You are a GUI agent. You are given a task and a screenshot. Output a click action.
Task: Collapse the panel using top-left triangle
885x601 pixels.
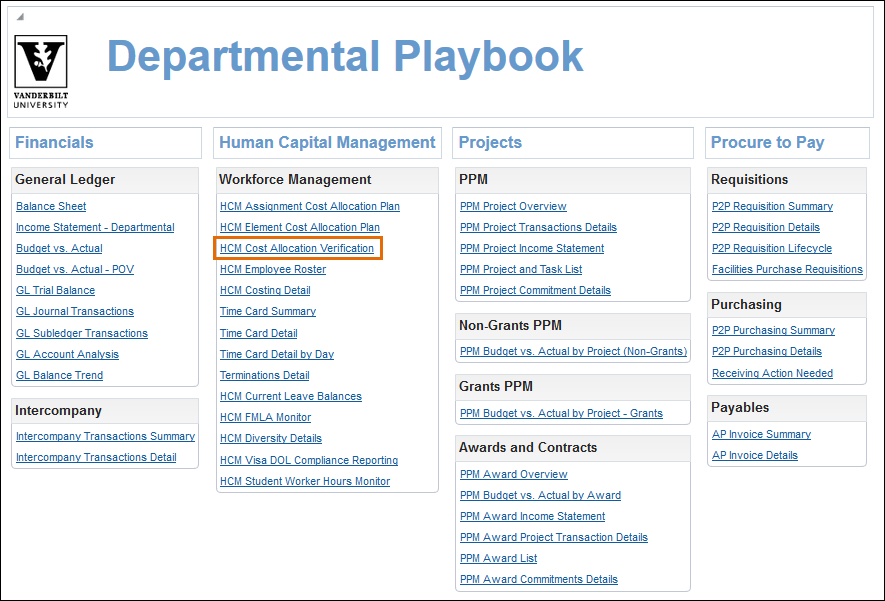20,17
